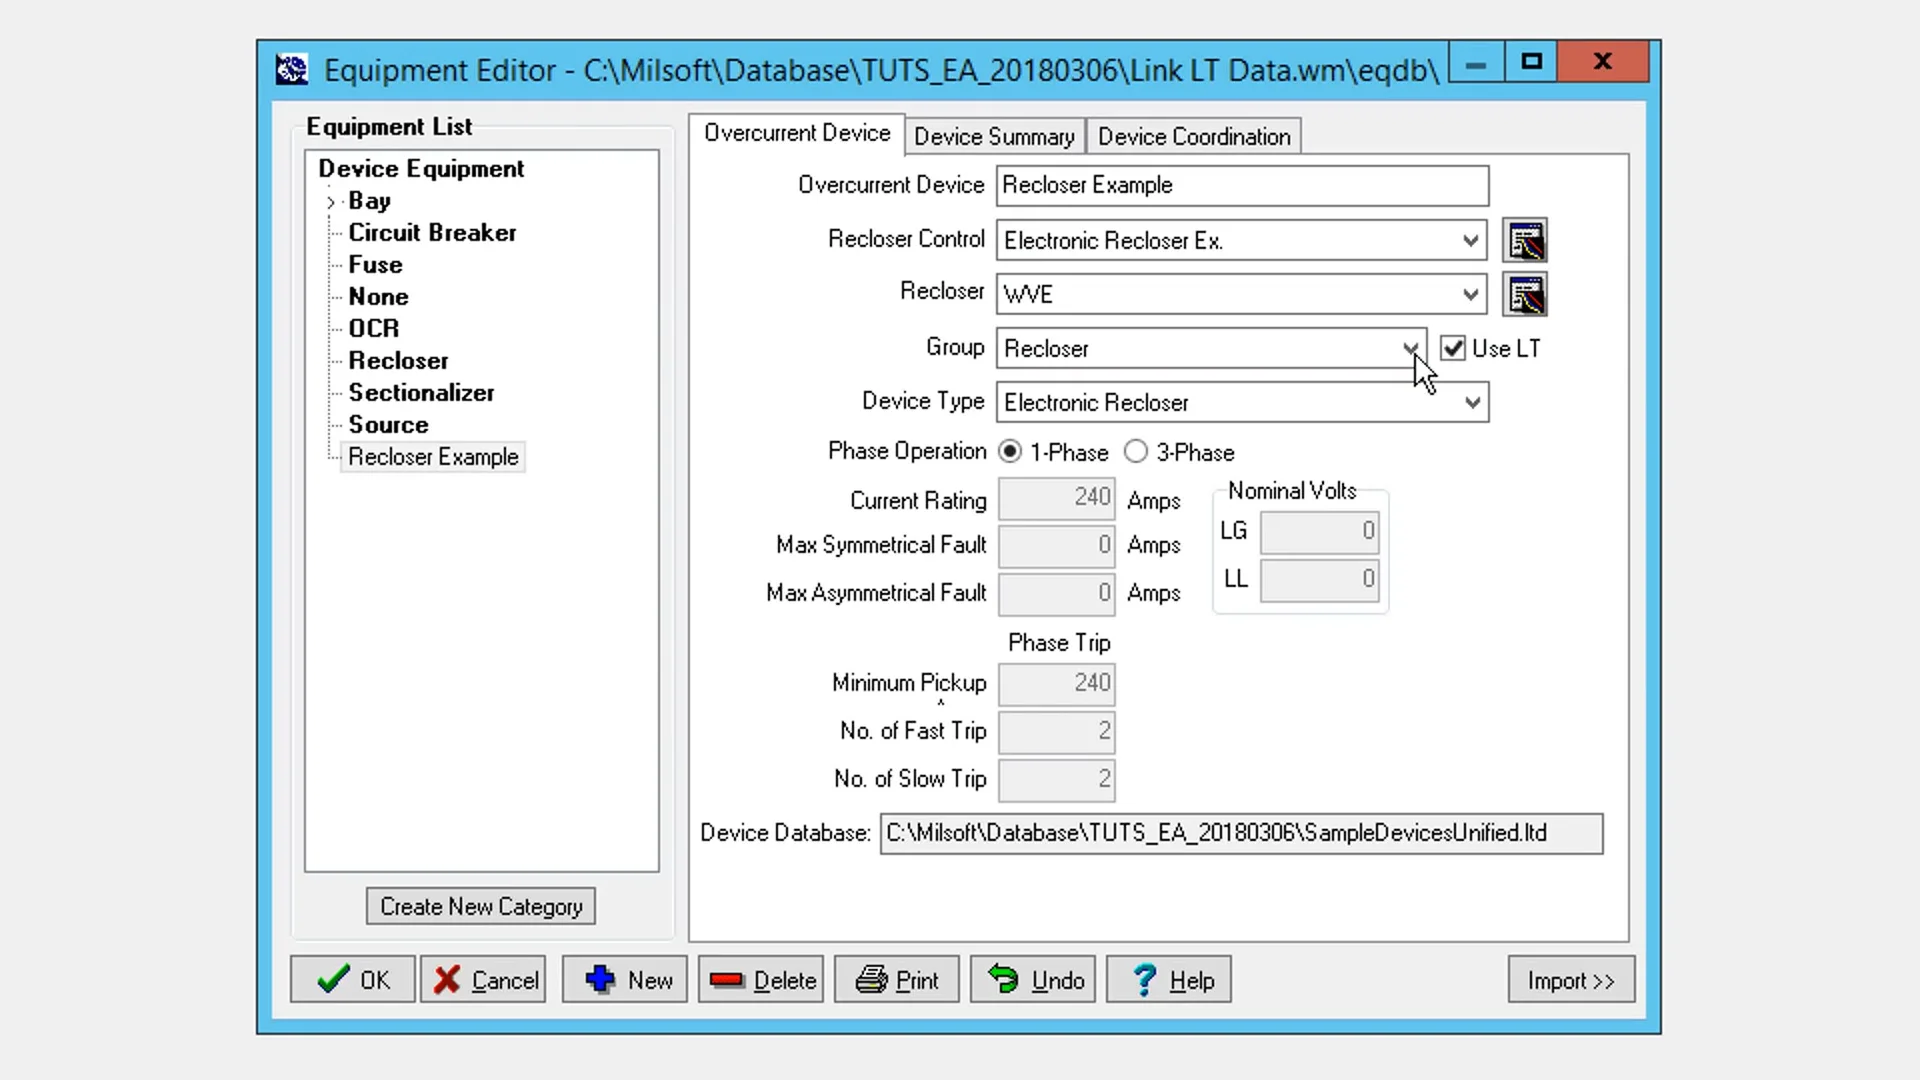Select 3-Phase operation
The height and width of the screenshot is (1080, 1920).
pyautogui.click(x=1136, y=452)
